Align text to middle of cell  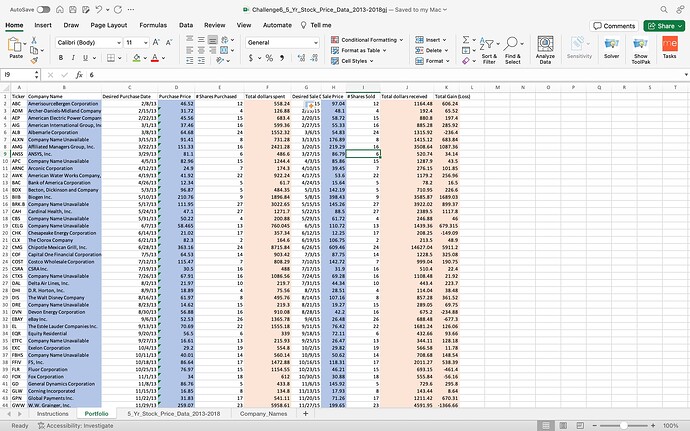tap(201, 40)
